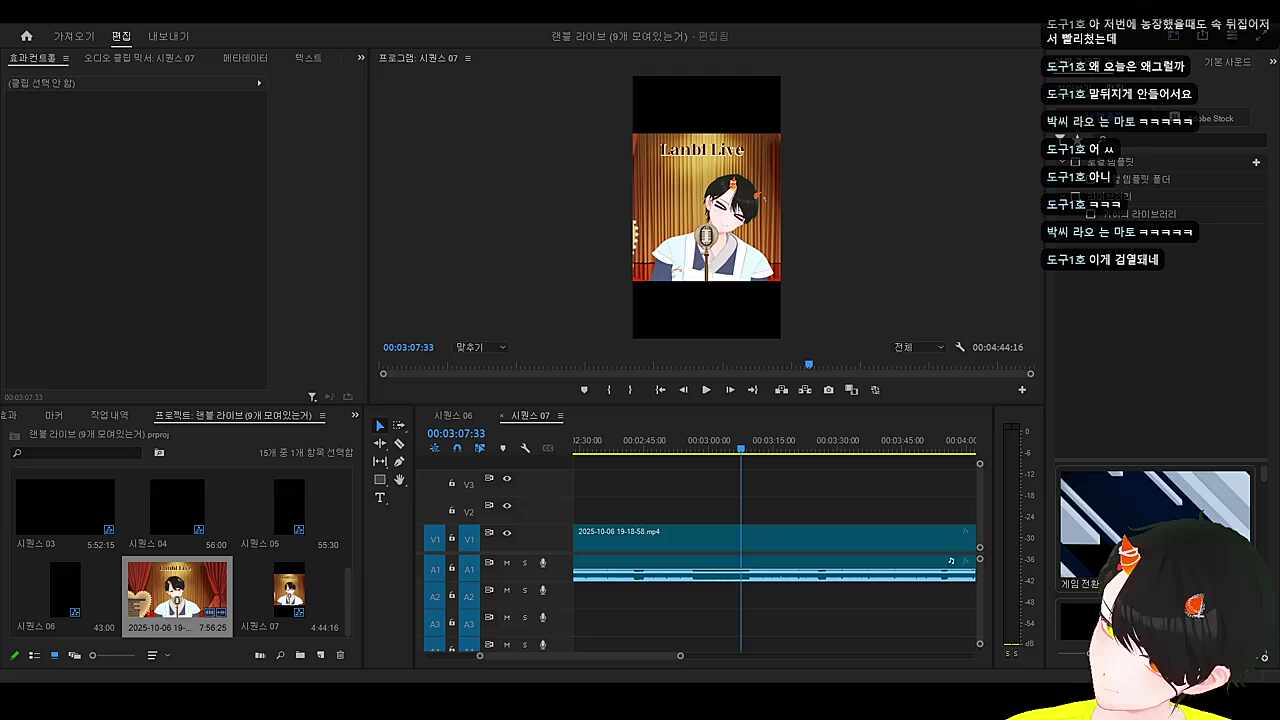
Task: Open timeline display settings wrench
Action: tap(525, 448)
